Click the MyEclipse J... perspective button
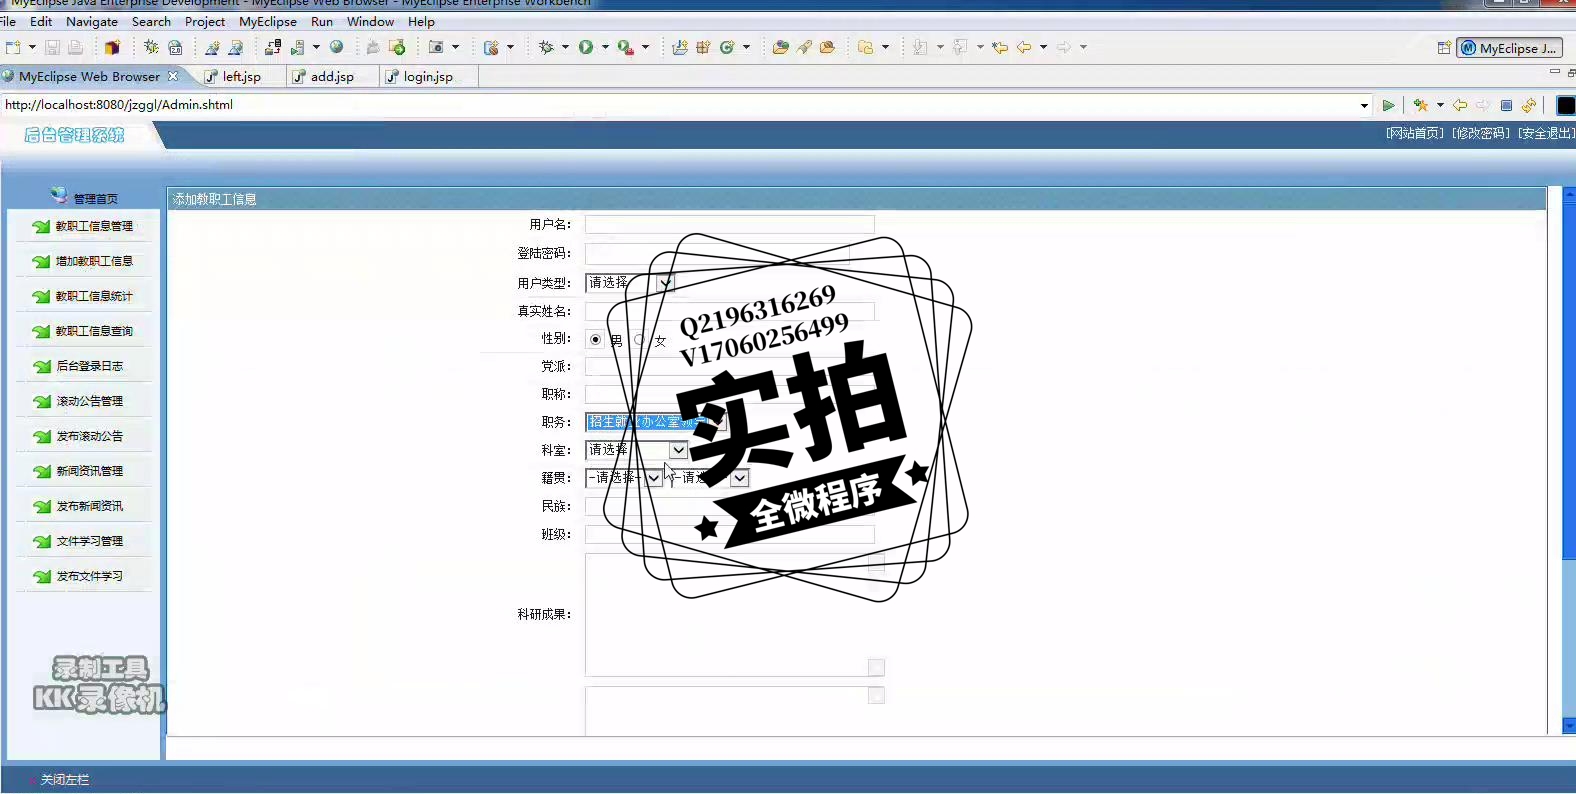This screenshot has height=794, width=1576. pos(1509,48)
